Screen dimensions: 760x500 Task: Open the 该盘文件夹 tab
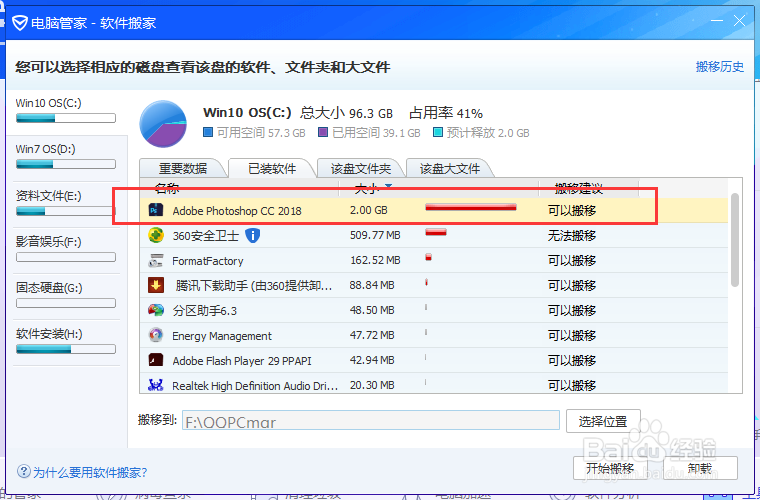pyautogui.click(x=361, y=168)
